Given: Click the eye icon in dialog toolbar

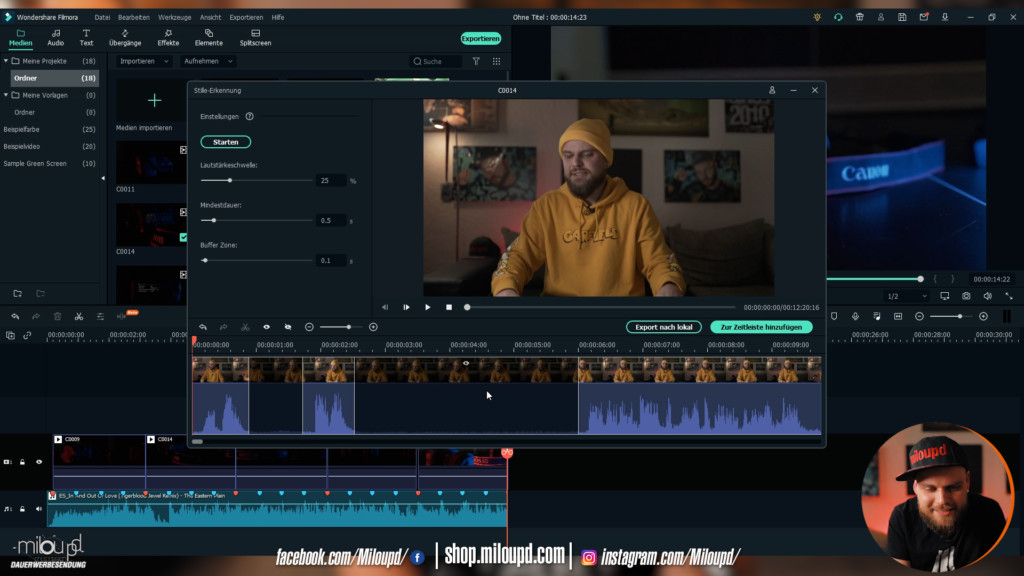Looking at the screenshot, I should click(x=266, y=327).
